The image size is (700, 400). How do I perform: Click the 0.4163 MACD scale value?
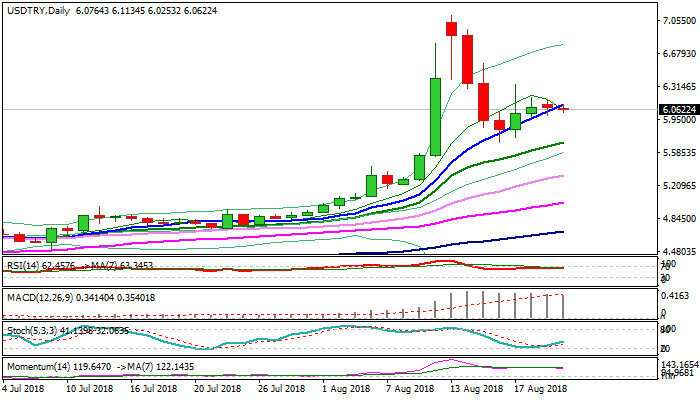pos(678,296)
